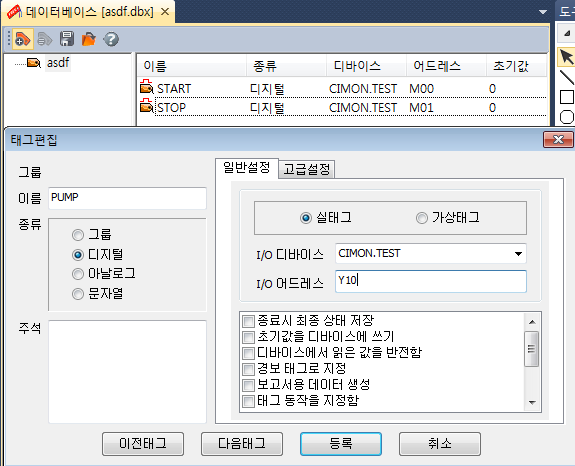Select the 문자열 type radio button
This screenshot has width=575, height=466.
click(78, 294)
